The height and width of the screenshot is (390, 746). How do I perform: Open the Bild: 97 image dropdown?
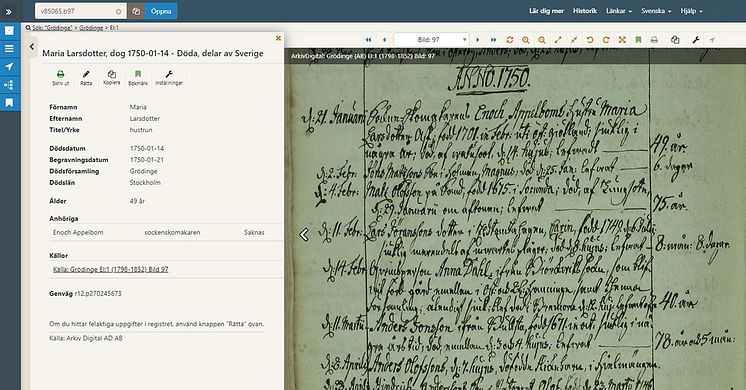[x=432, y=40]
